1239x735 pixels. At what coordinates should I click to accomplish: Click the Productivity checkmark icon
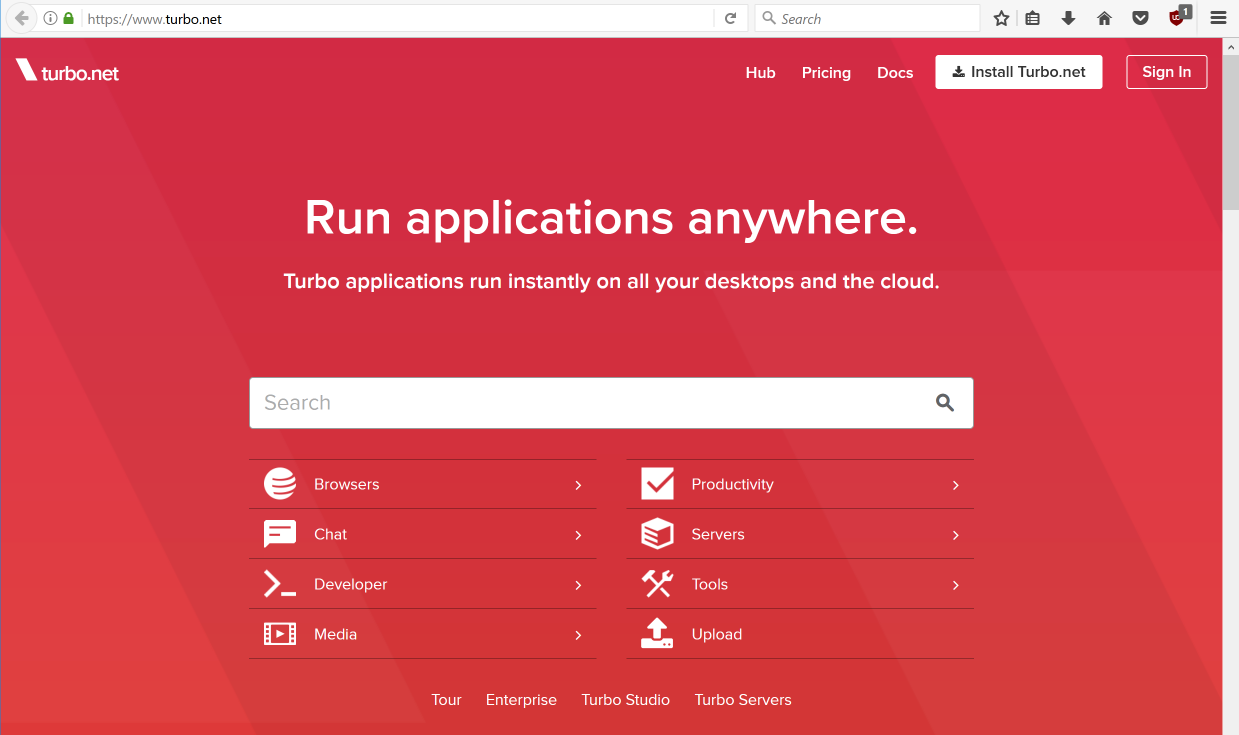[657, 484]
